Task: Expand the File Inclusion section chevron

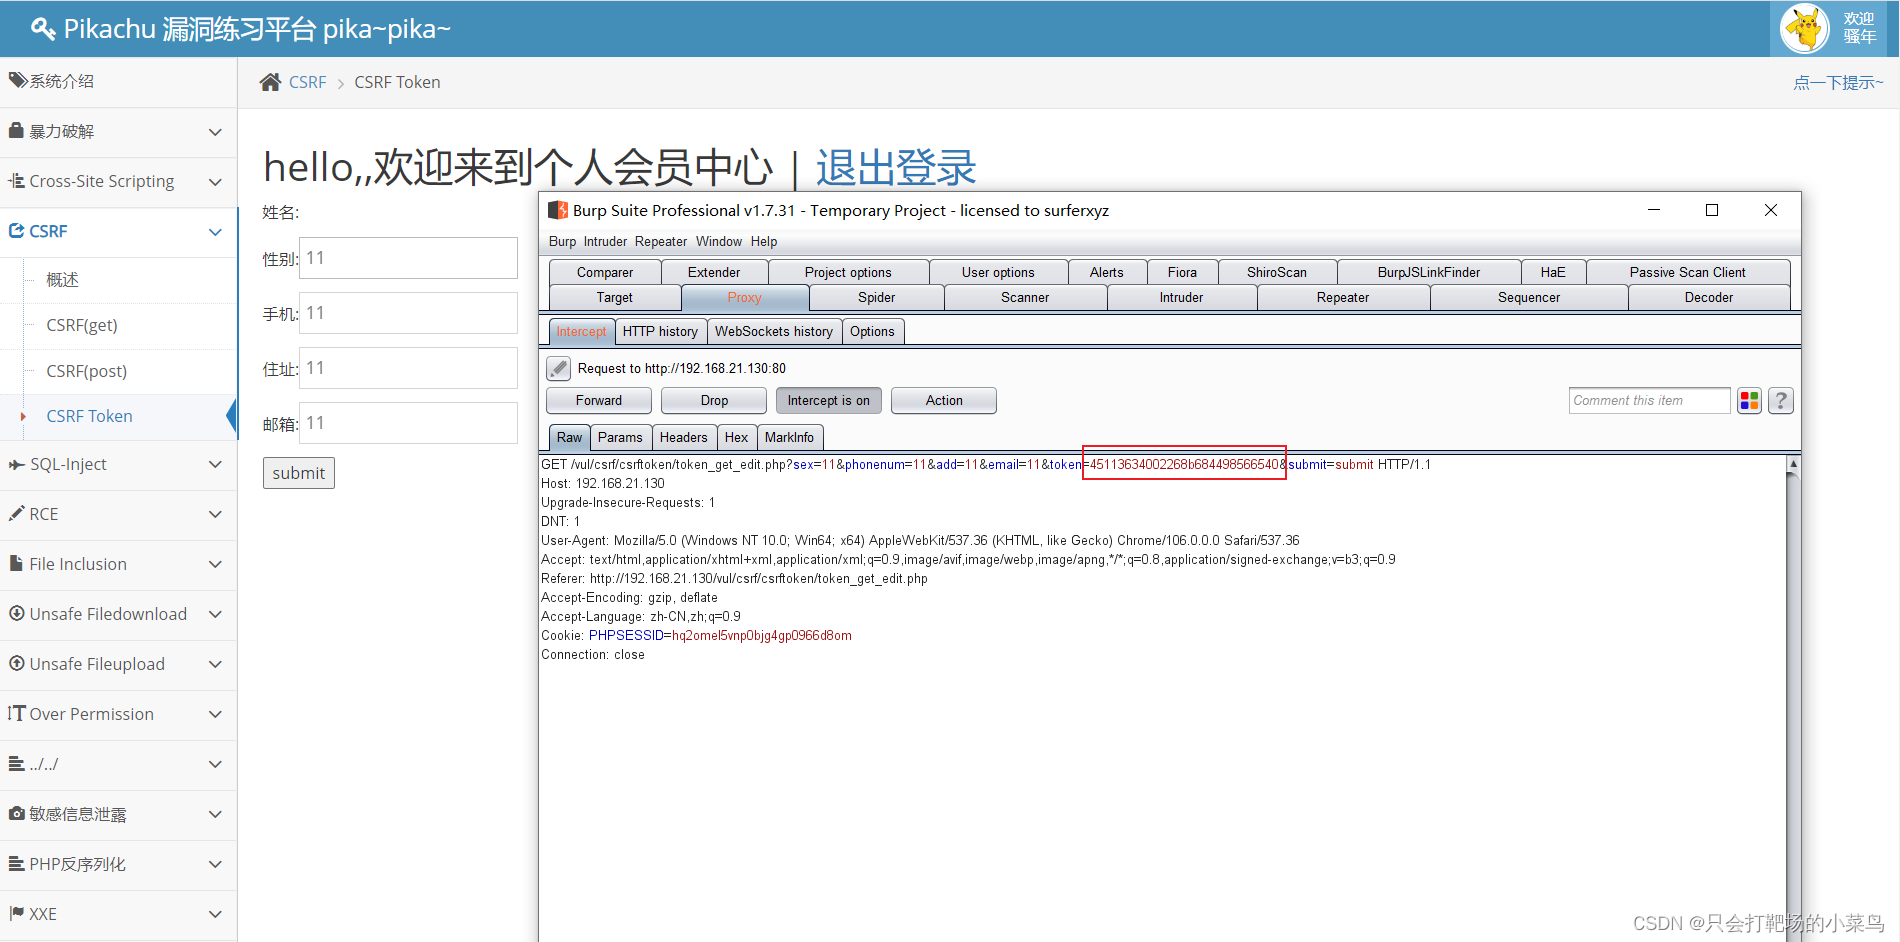Action: [x=215, y=565]
